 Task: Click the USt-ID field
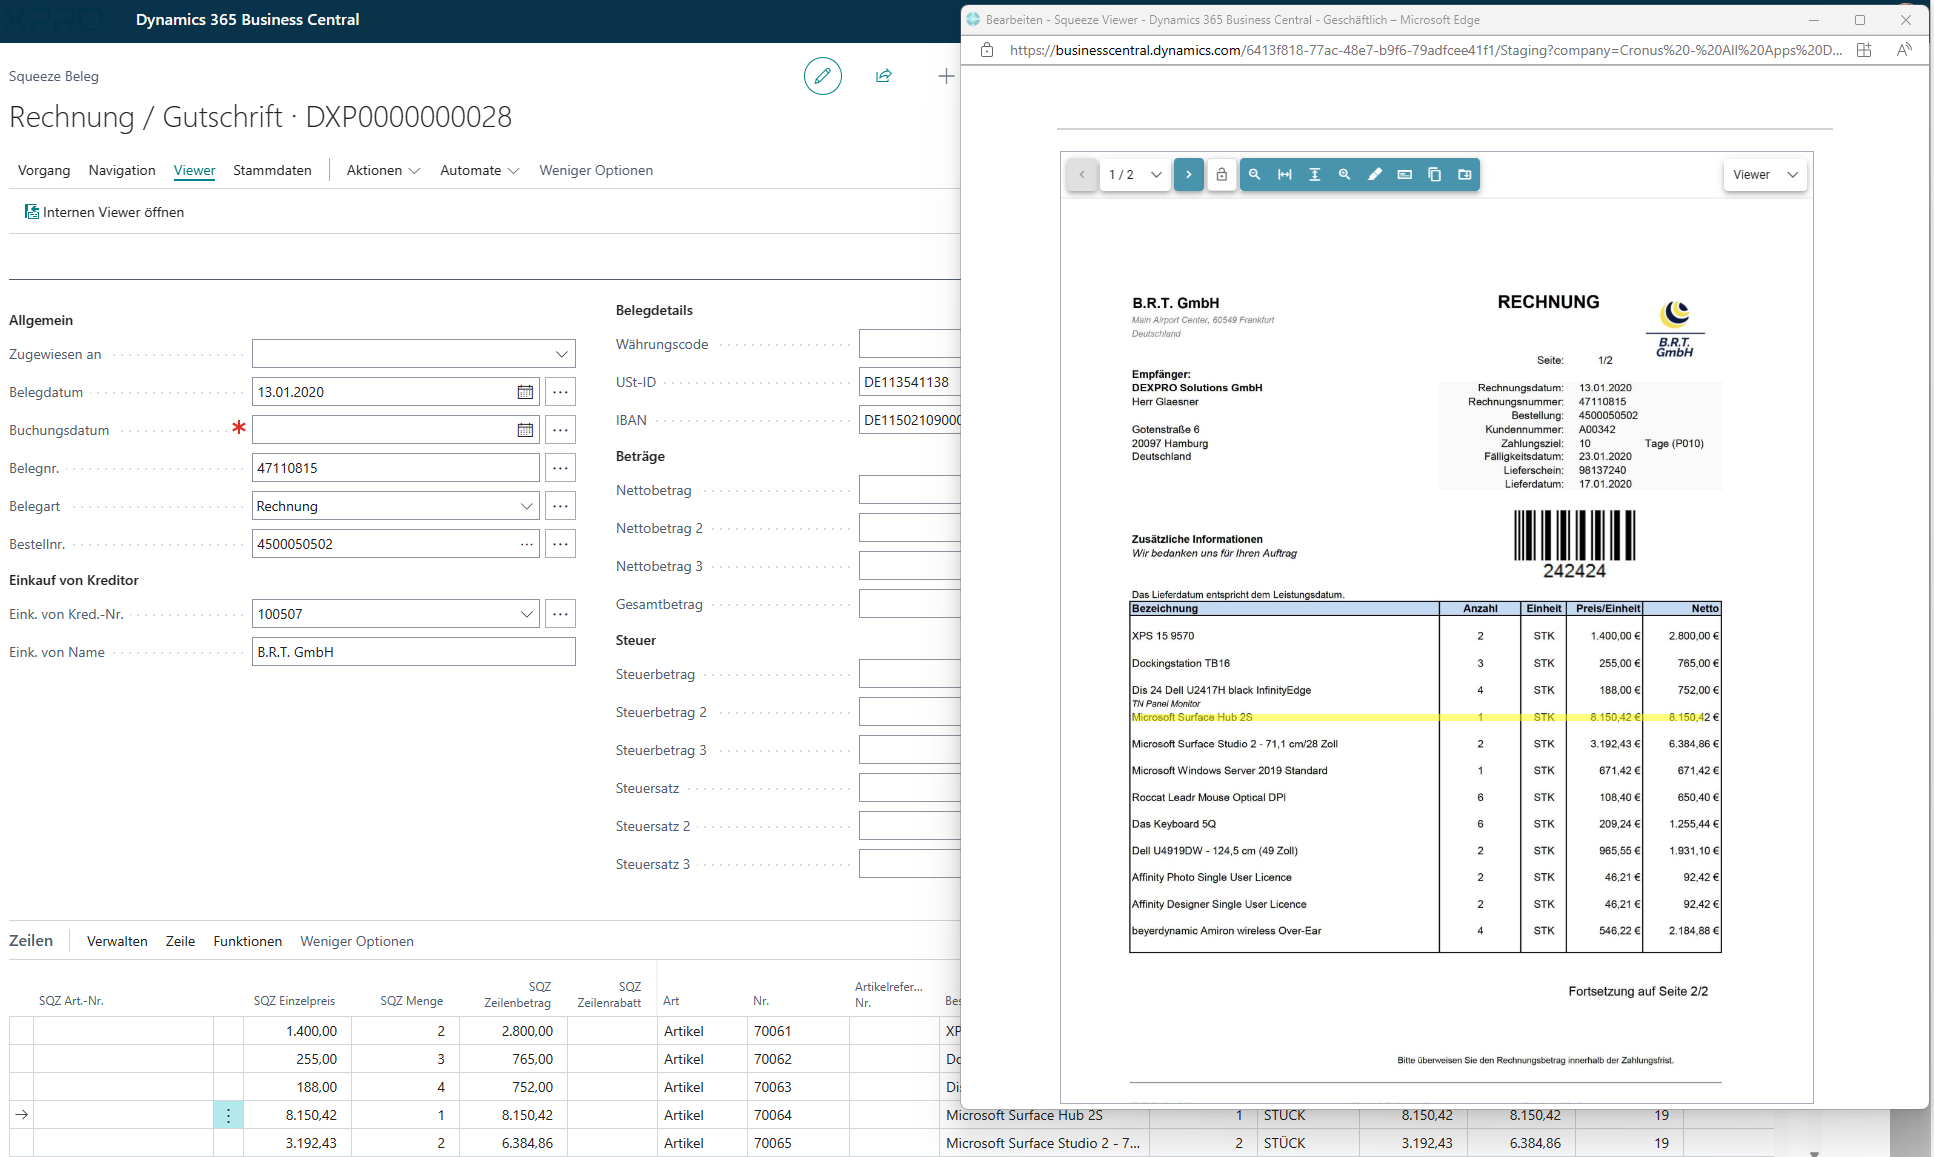click(910, 382)
